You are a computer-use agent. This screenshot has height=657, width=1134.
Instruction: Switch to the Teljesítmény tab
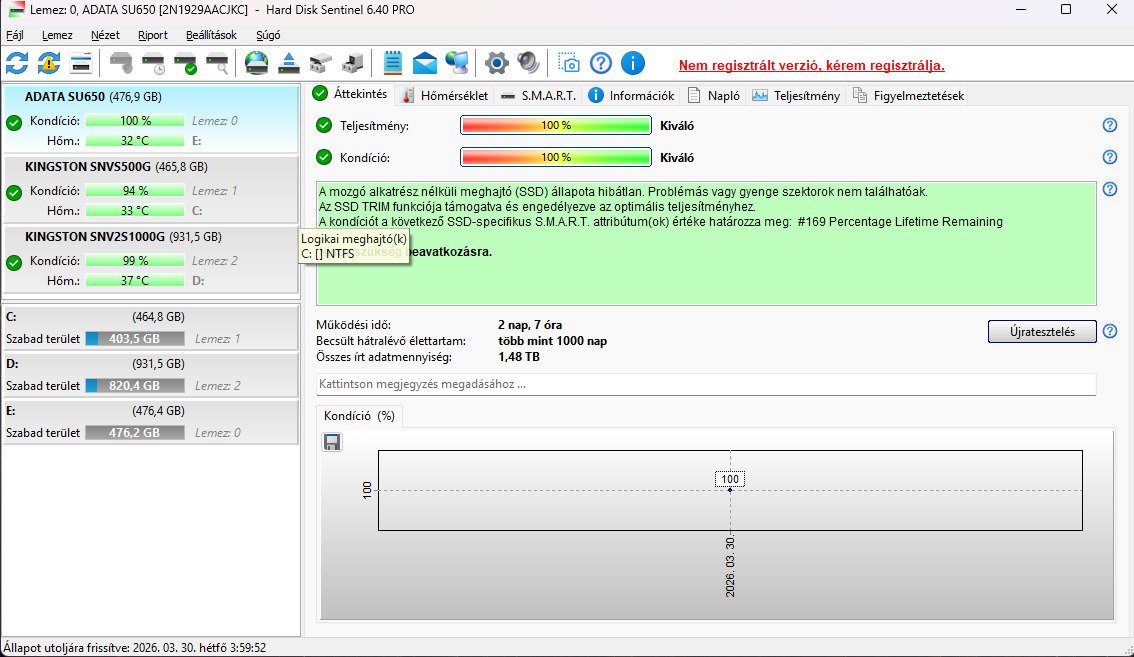(796, 96)
